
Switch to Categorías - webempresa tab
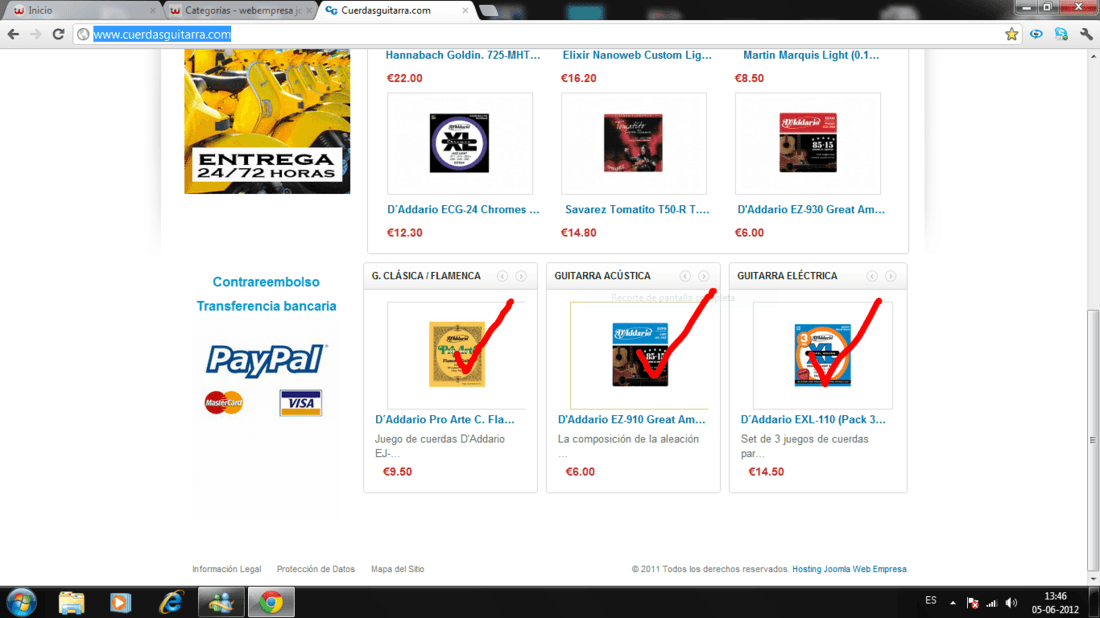243,11
